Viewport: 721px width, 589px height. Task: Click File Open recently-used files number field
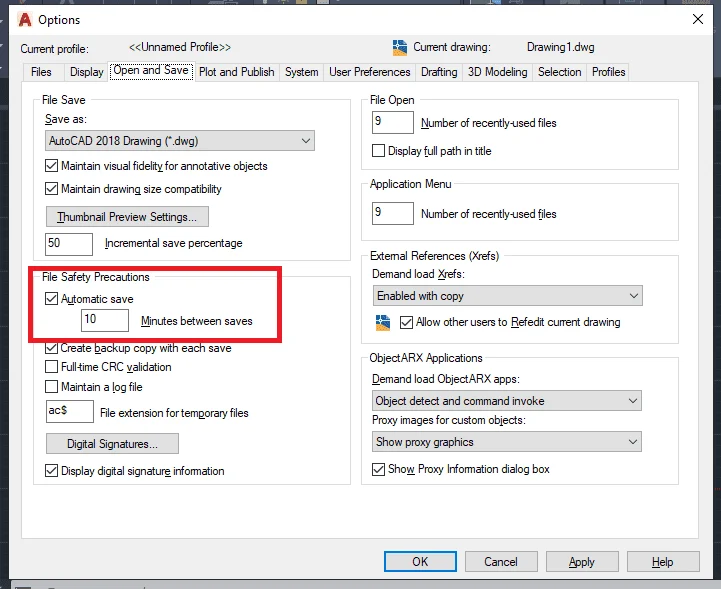(x=393, y=122)
